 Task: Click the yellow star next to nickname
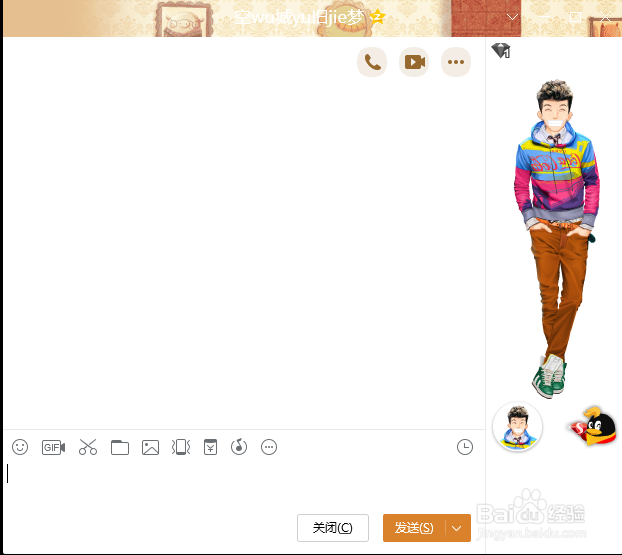[x=377, y=17]
